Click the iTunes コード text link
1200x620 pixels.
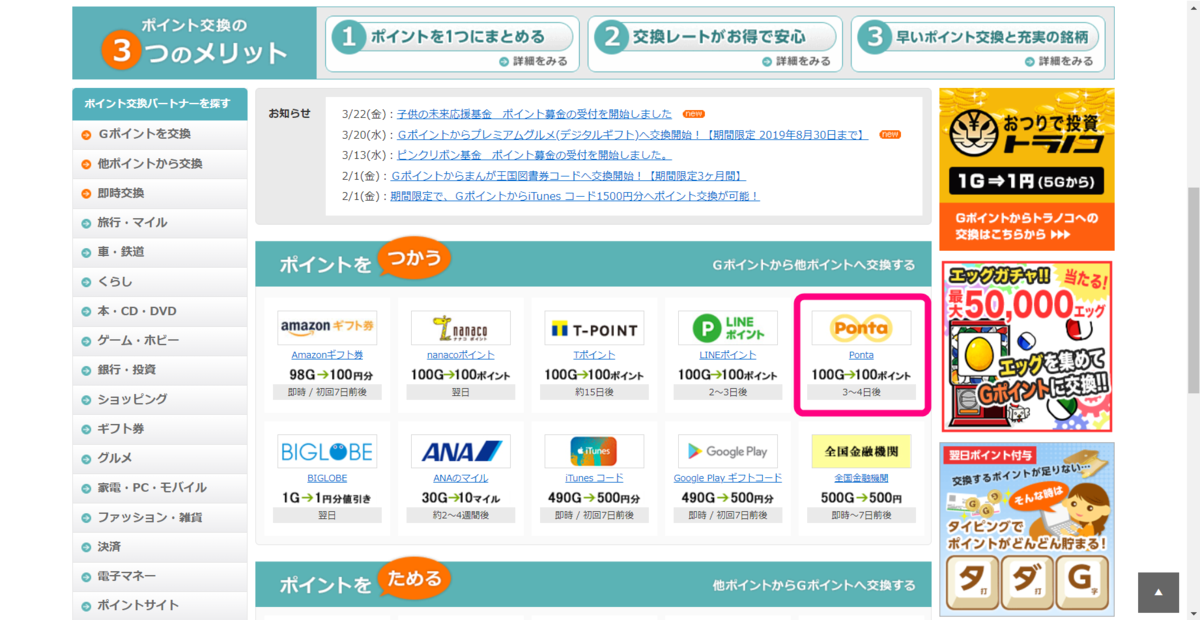coord(594,478)
